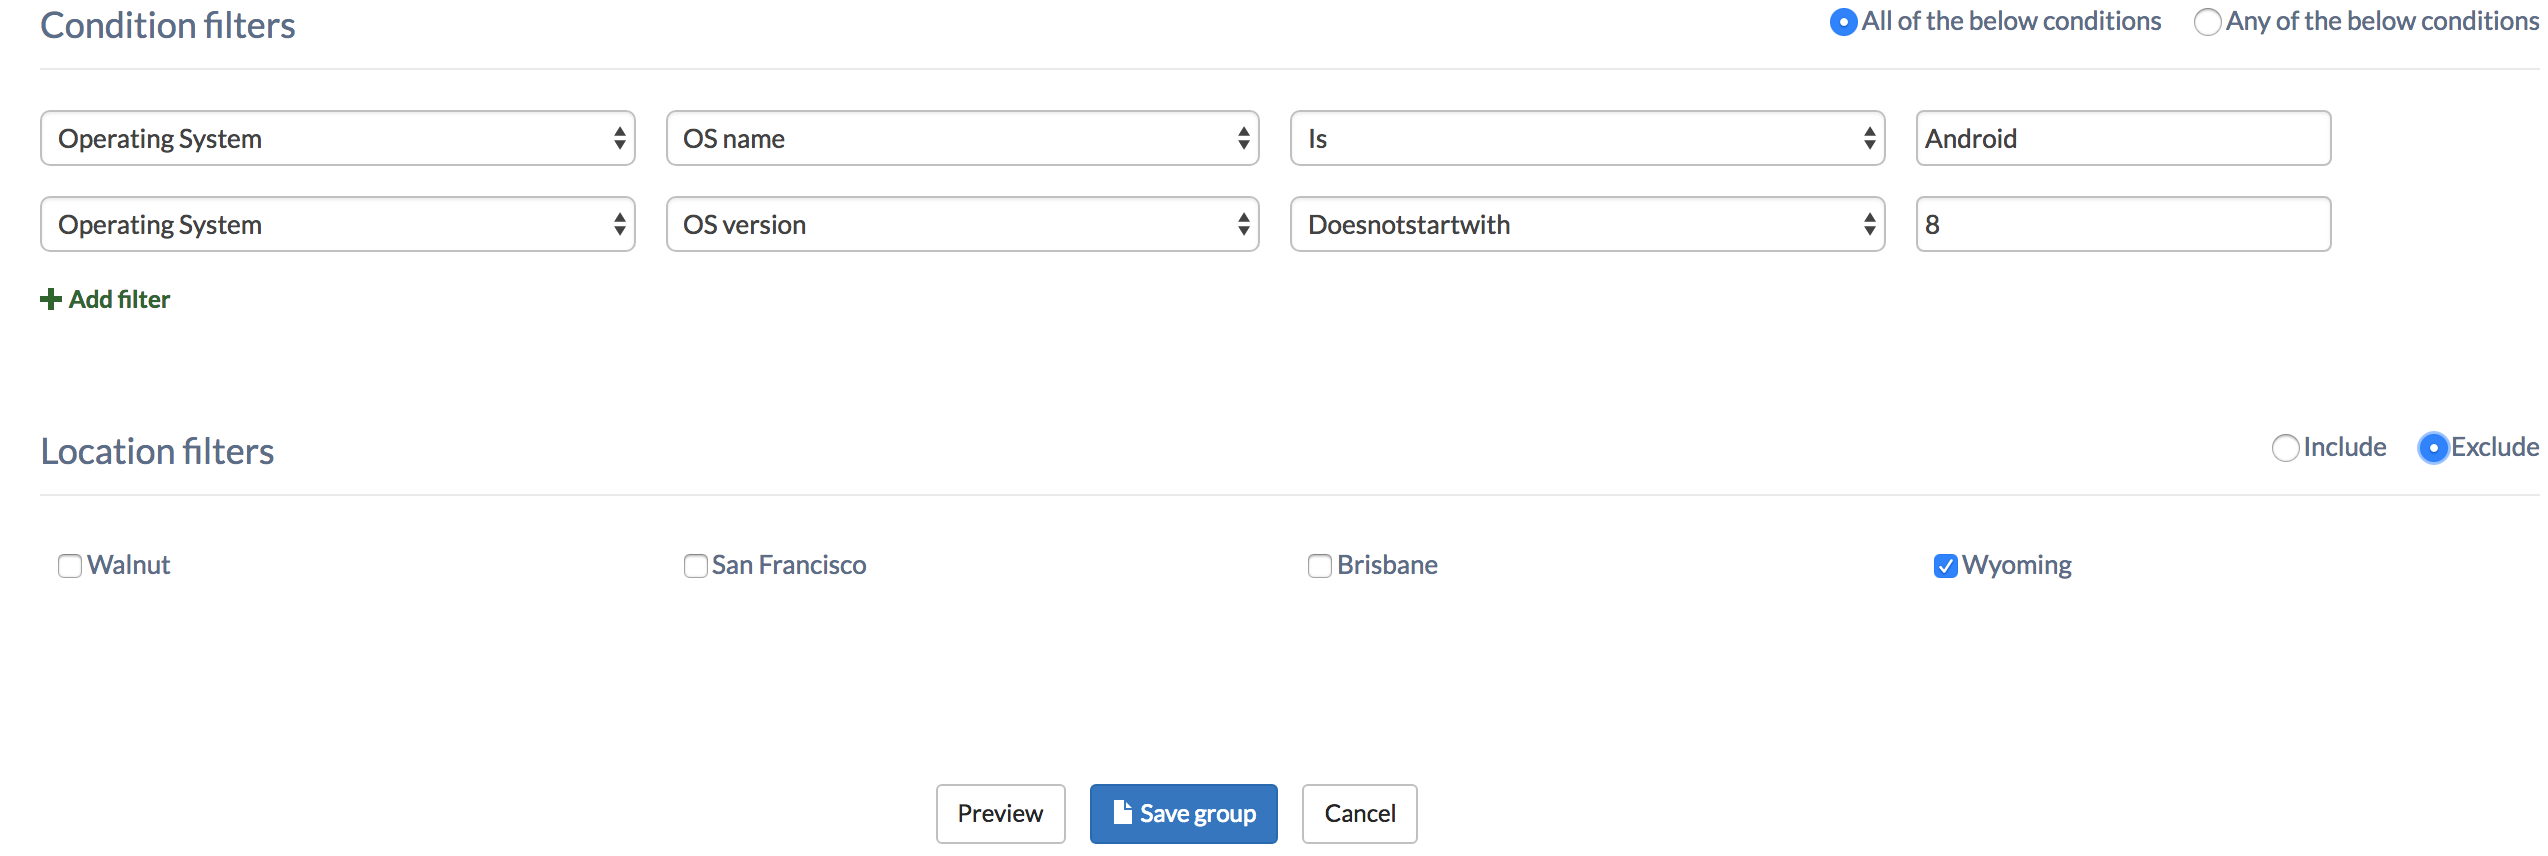Uncheck the Wyoming location checkbox

1945,566
